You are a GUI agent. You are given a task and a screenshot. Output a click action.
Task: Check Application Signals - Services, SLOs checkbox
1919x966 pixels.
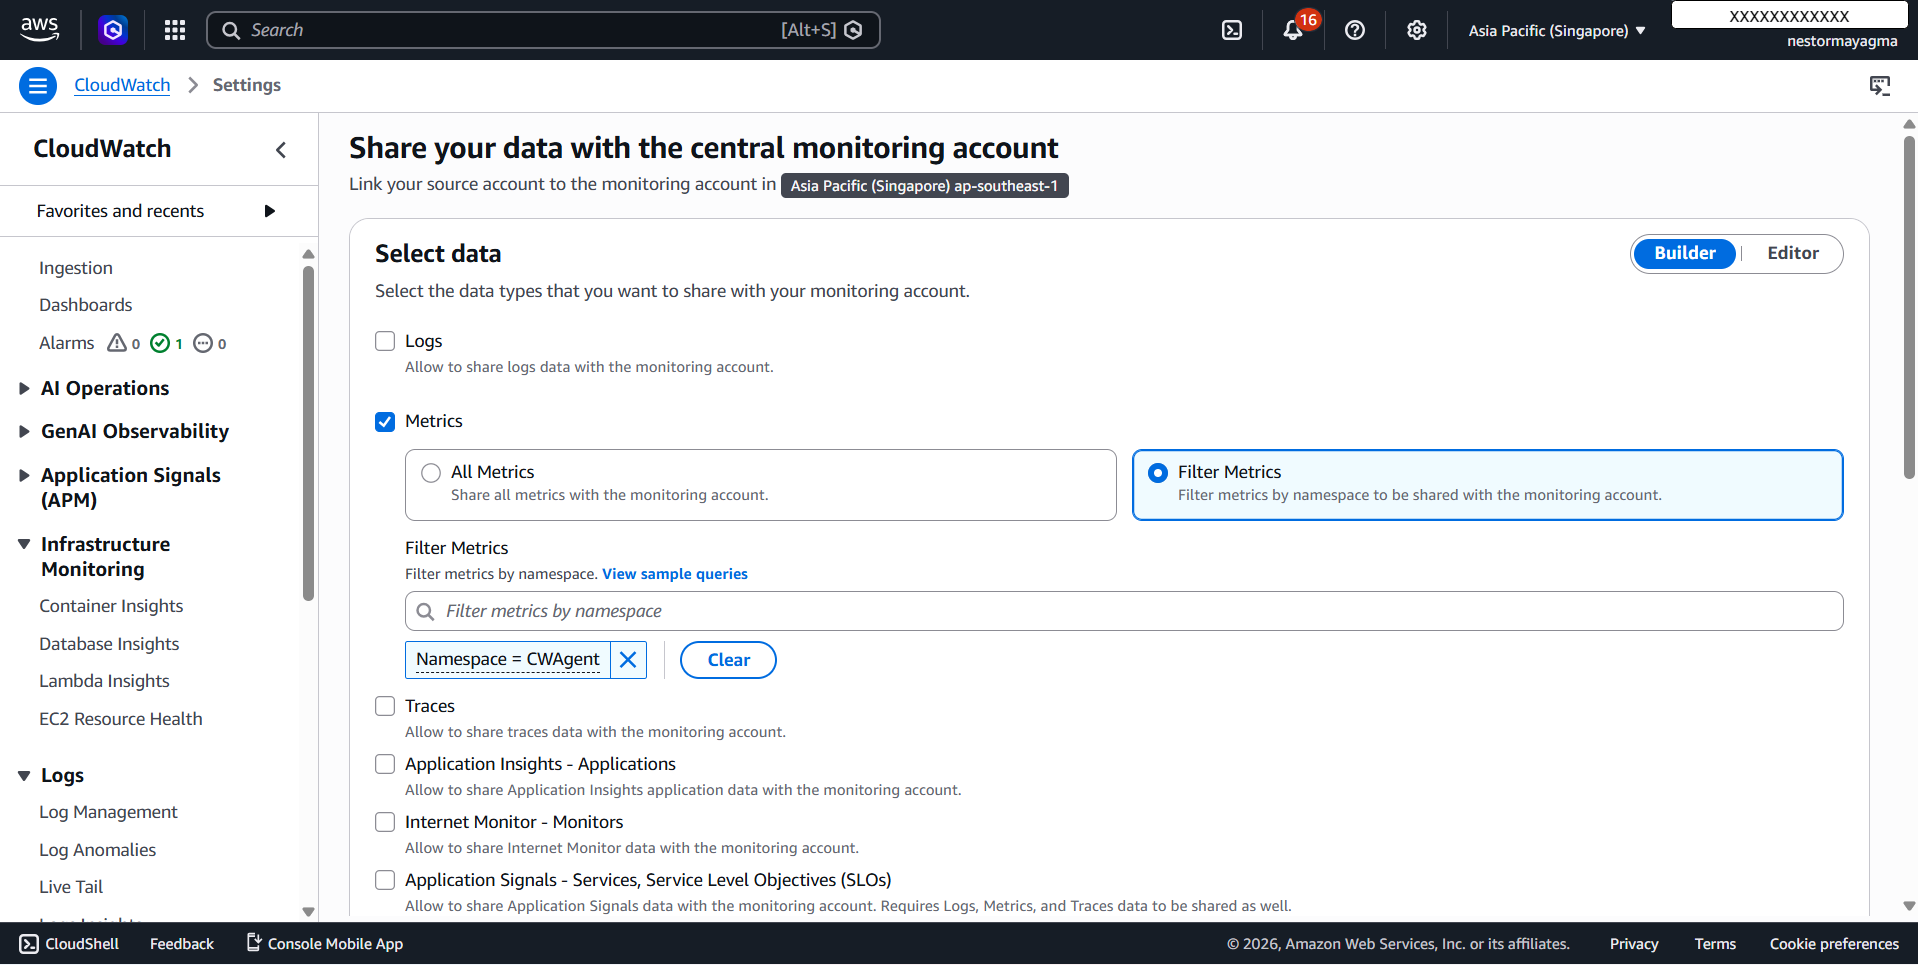(x=385, y=880)
